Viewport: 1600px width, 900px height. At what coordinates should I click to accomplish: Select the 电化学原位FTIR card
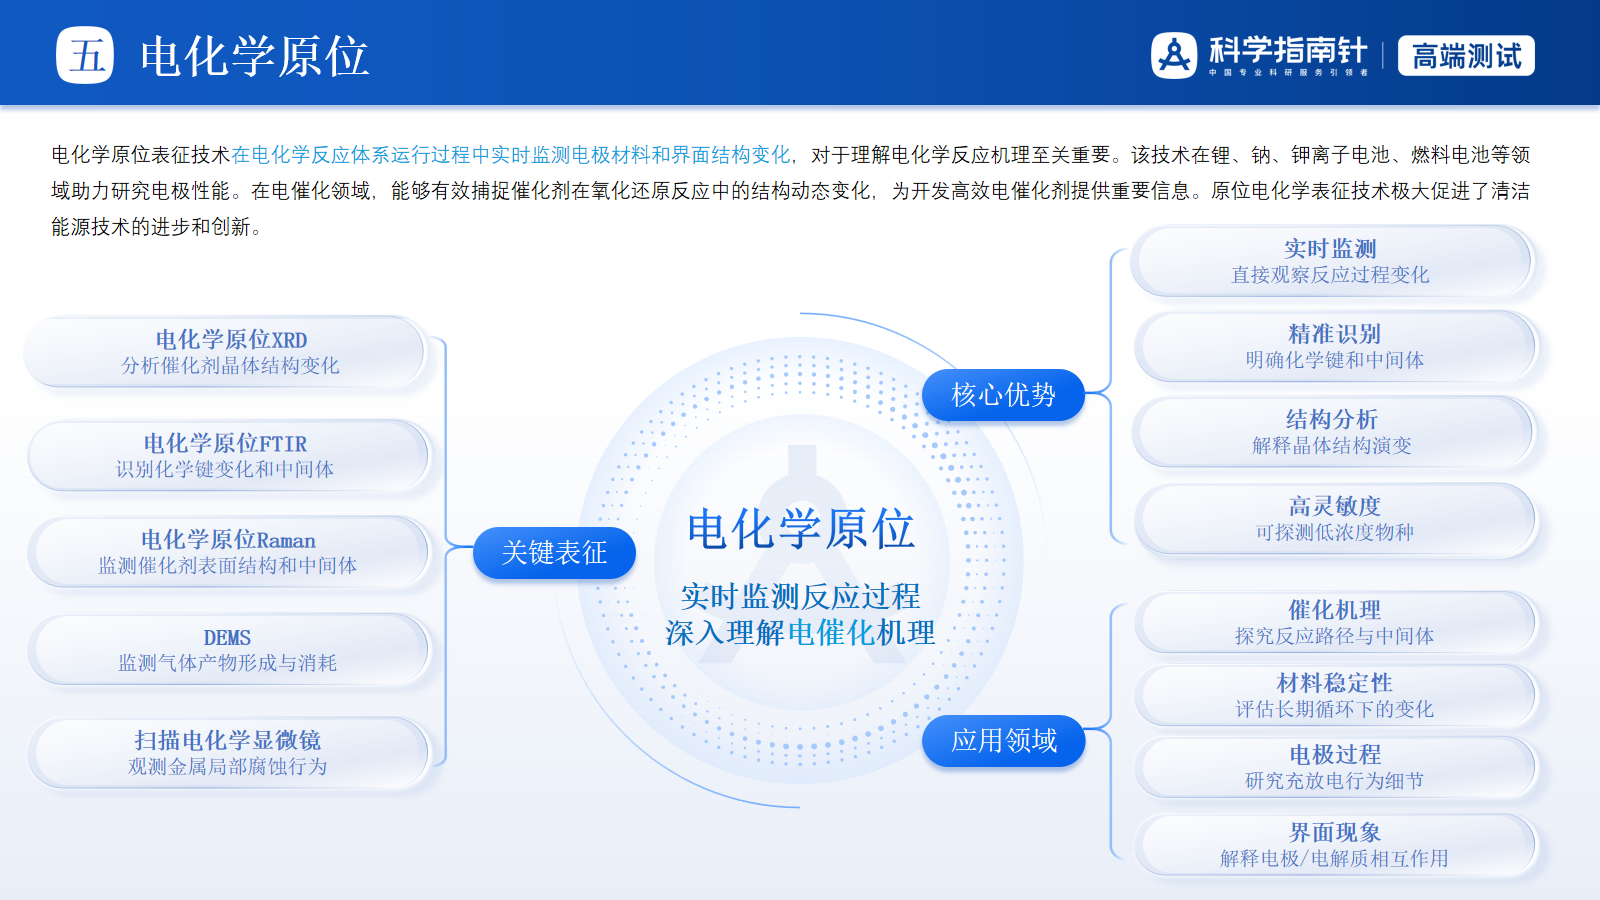(226, 456)
